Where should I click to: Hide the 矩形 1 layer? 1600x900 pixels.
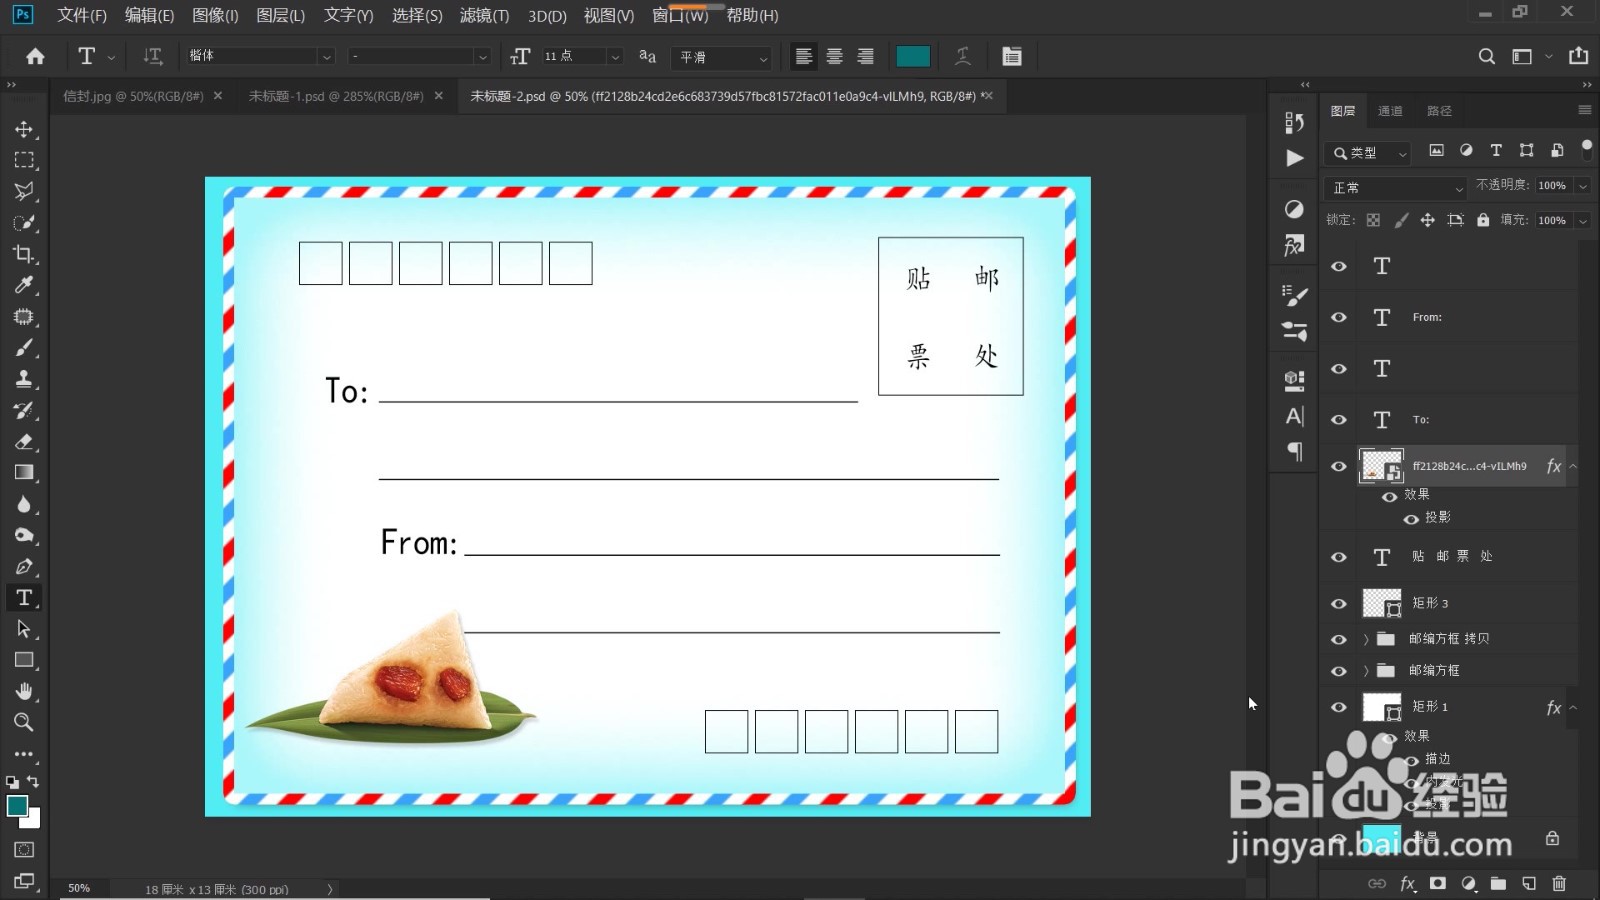(1339, 707)
